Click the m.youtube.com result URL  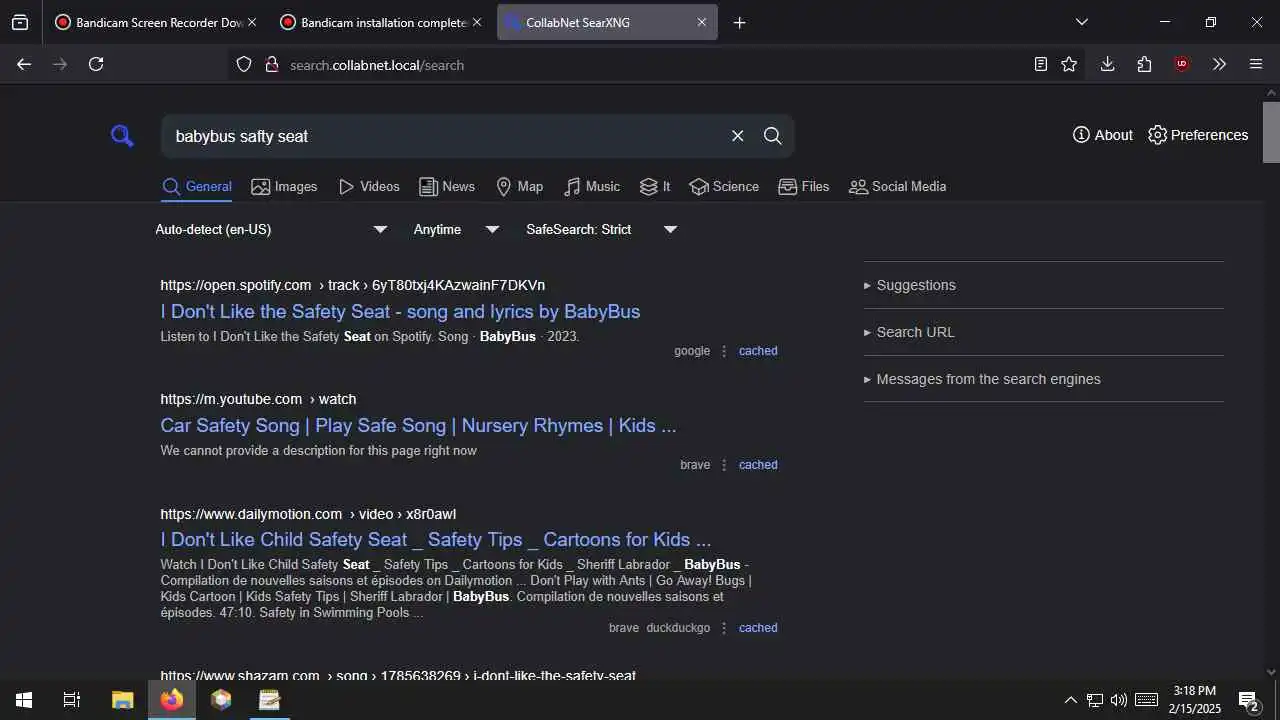click(258, 399)
